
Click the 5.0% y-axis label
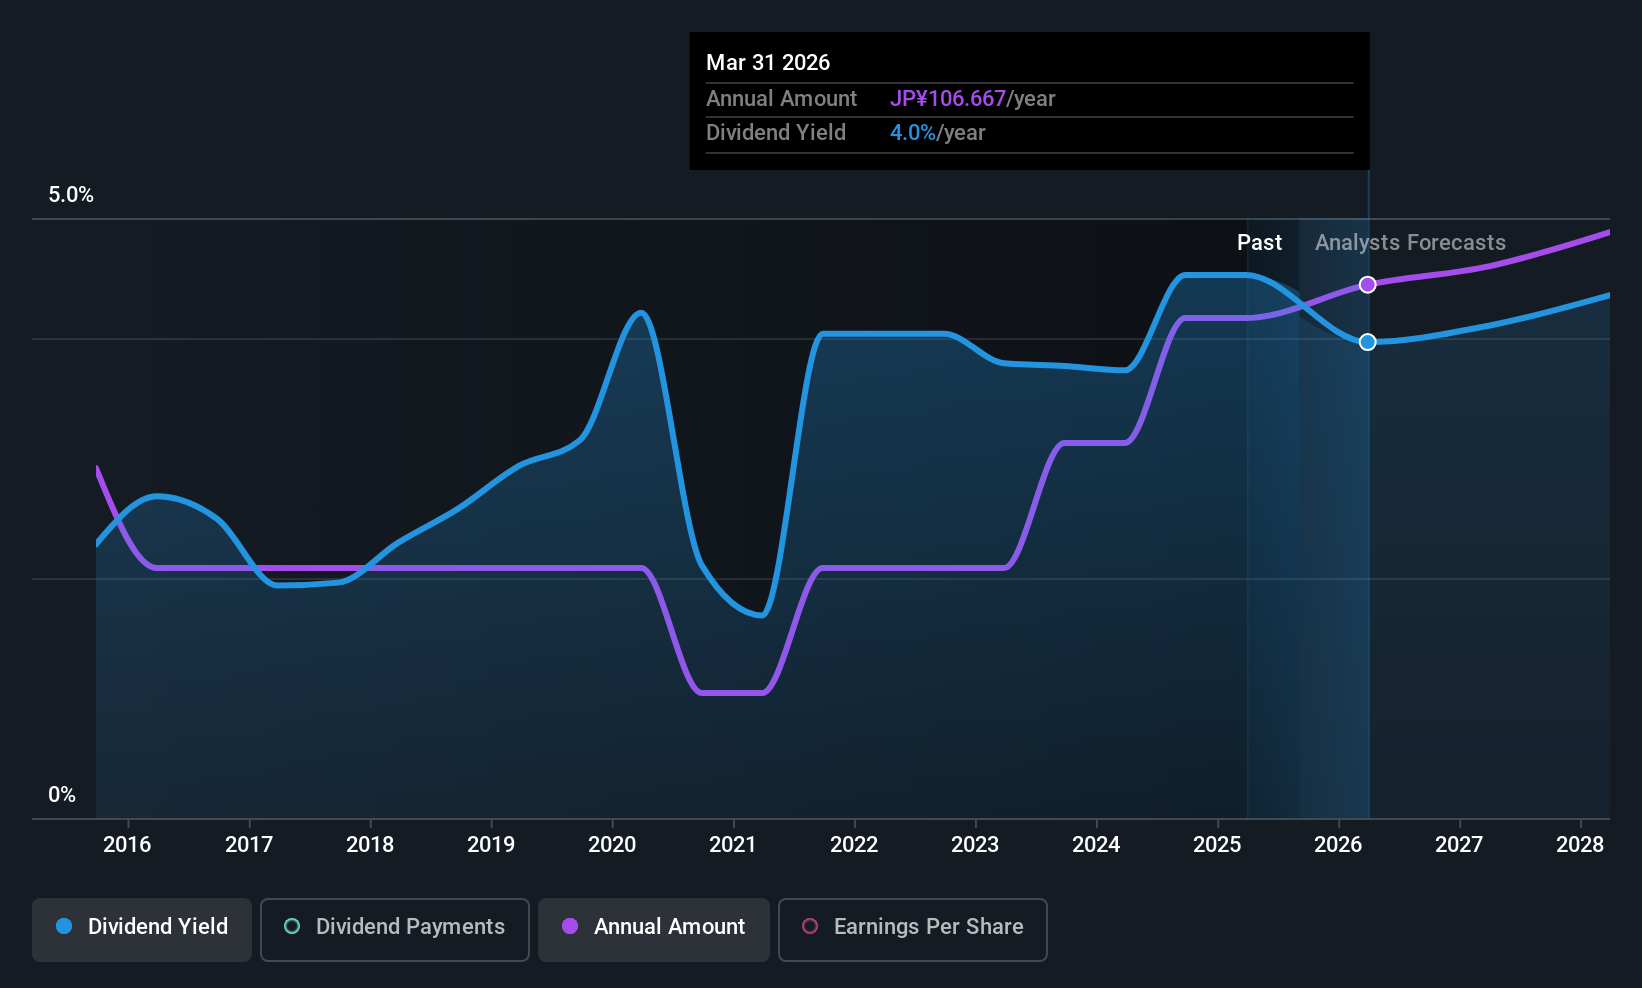(71, 195)
